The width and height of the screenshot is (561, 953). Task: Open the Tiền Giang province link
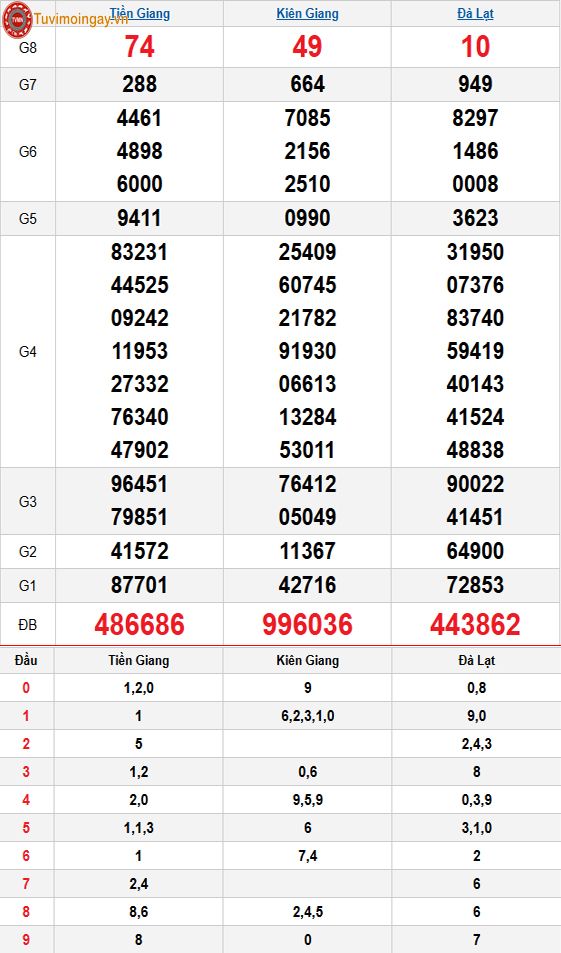[140, 13]
